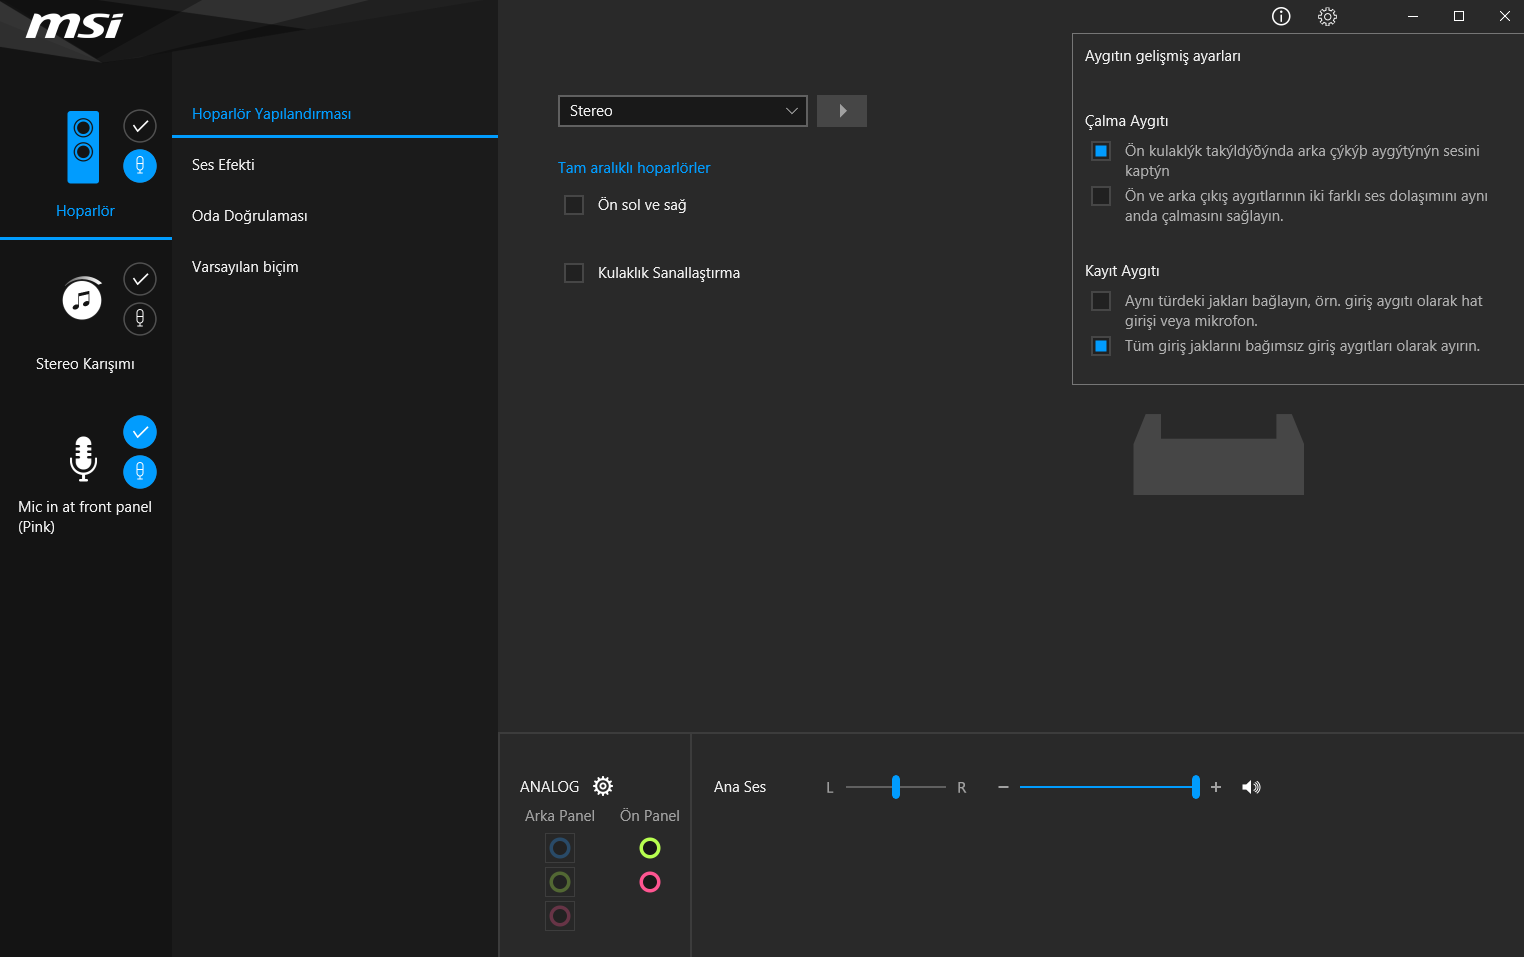Set Hoparlör as default communication device
This screenshot has height=957, width=1524.
140,166
